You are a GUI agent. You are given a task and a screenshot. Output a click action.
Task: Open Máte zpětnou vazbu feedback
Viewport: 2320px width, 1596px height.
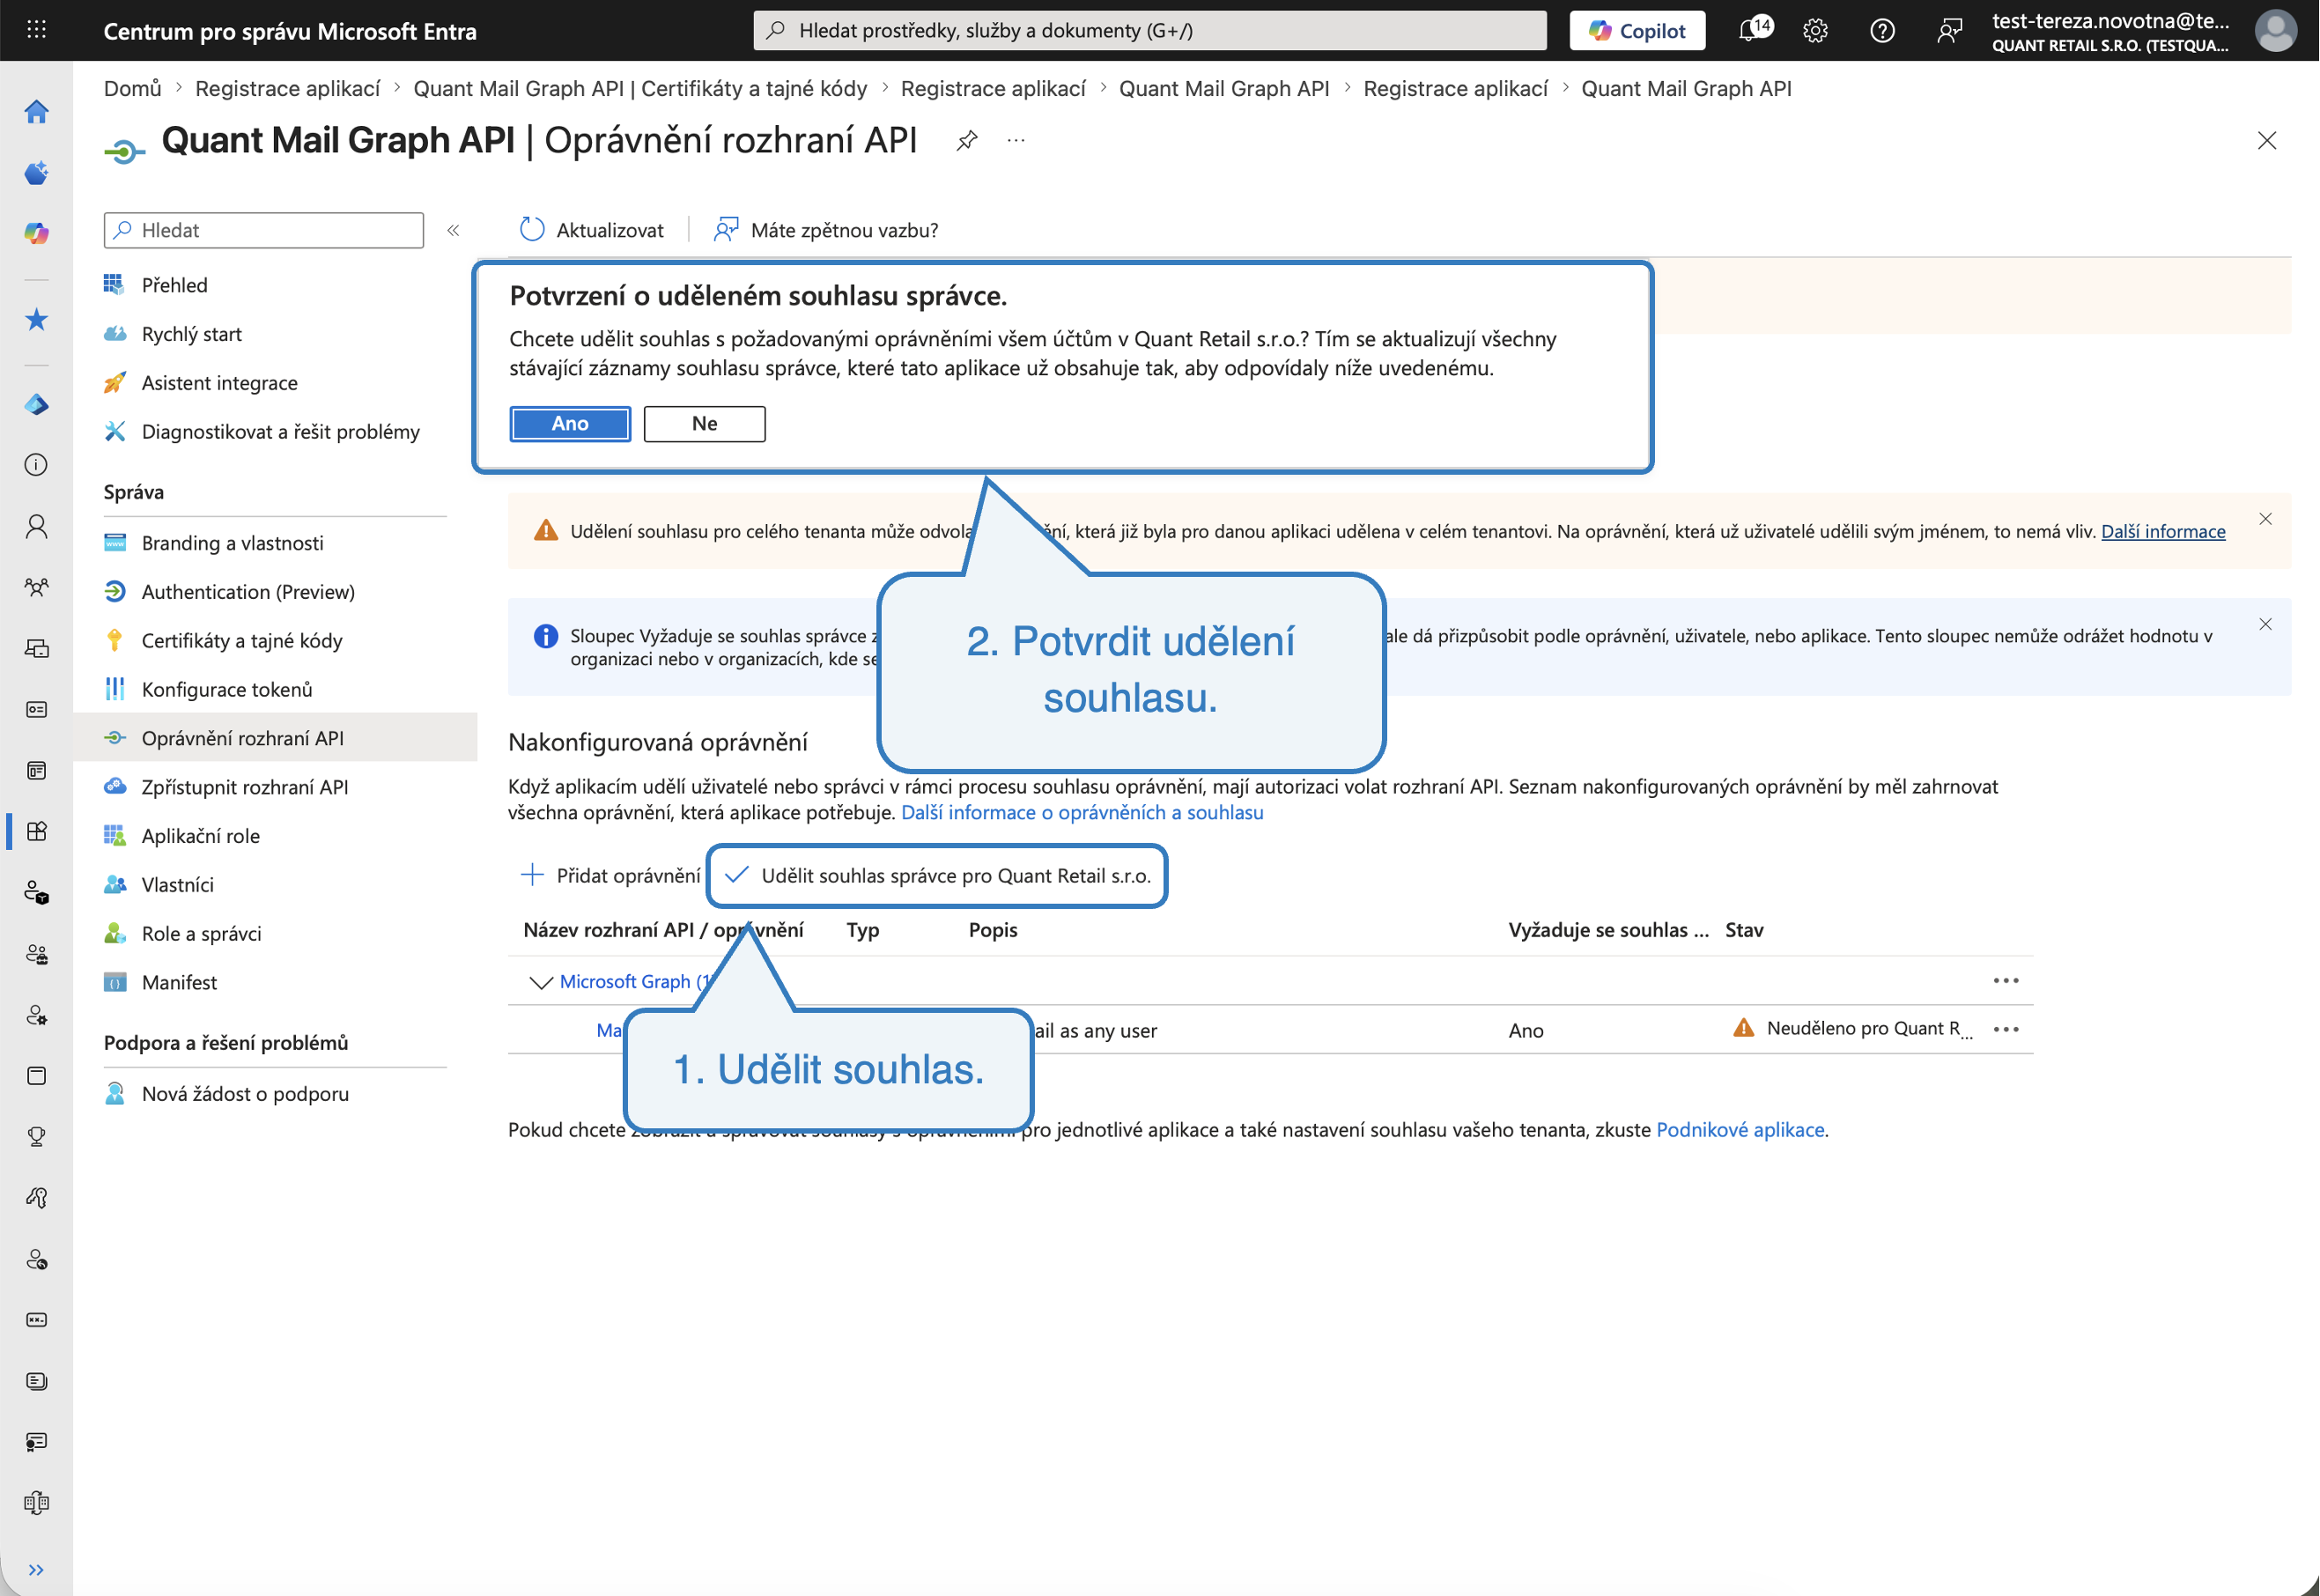tap(826, 230)
